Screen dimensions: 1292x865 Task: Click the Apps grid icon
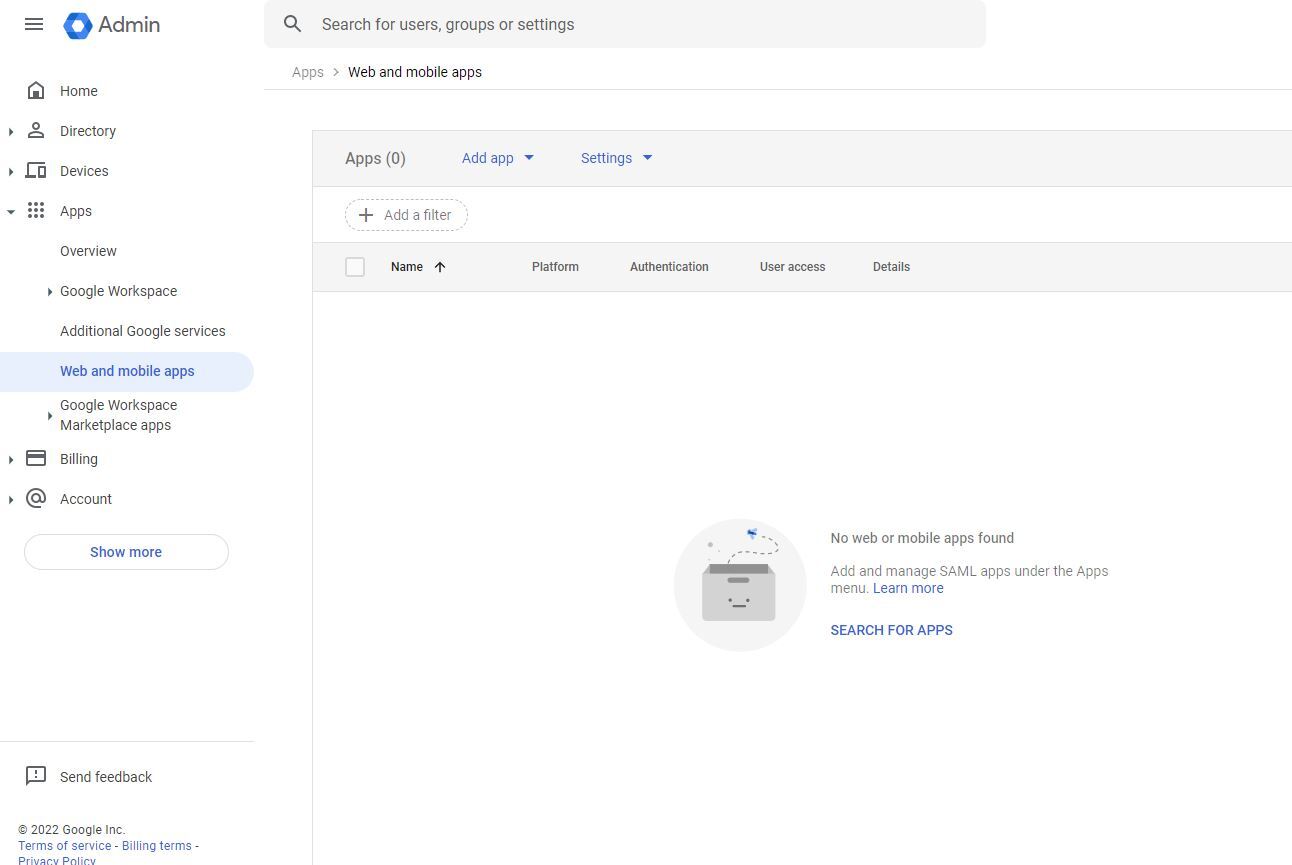pyautogui.click(x=36, y=211)
